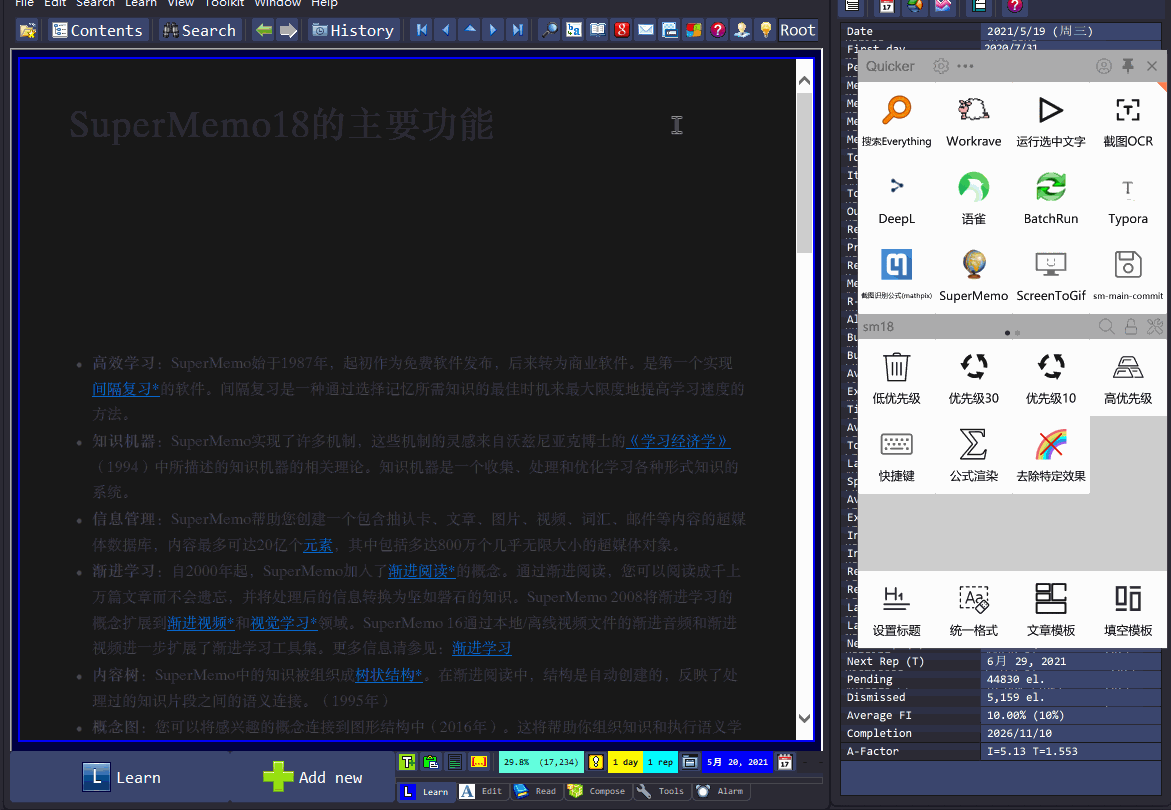Click the 优先级30 action

pyautogui.click(x=974, y=378)
